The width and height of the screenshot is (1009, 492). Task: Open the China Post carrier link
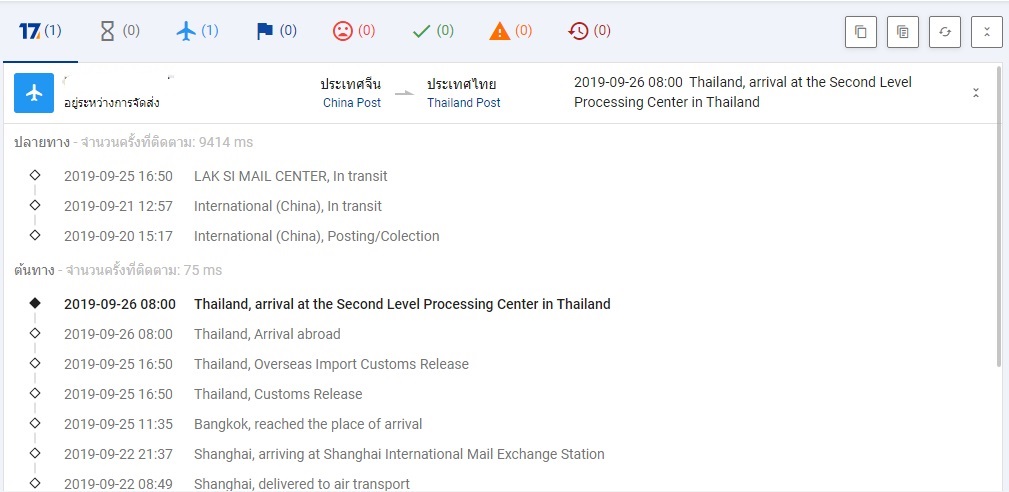tap(352, 103)
